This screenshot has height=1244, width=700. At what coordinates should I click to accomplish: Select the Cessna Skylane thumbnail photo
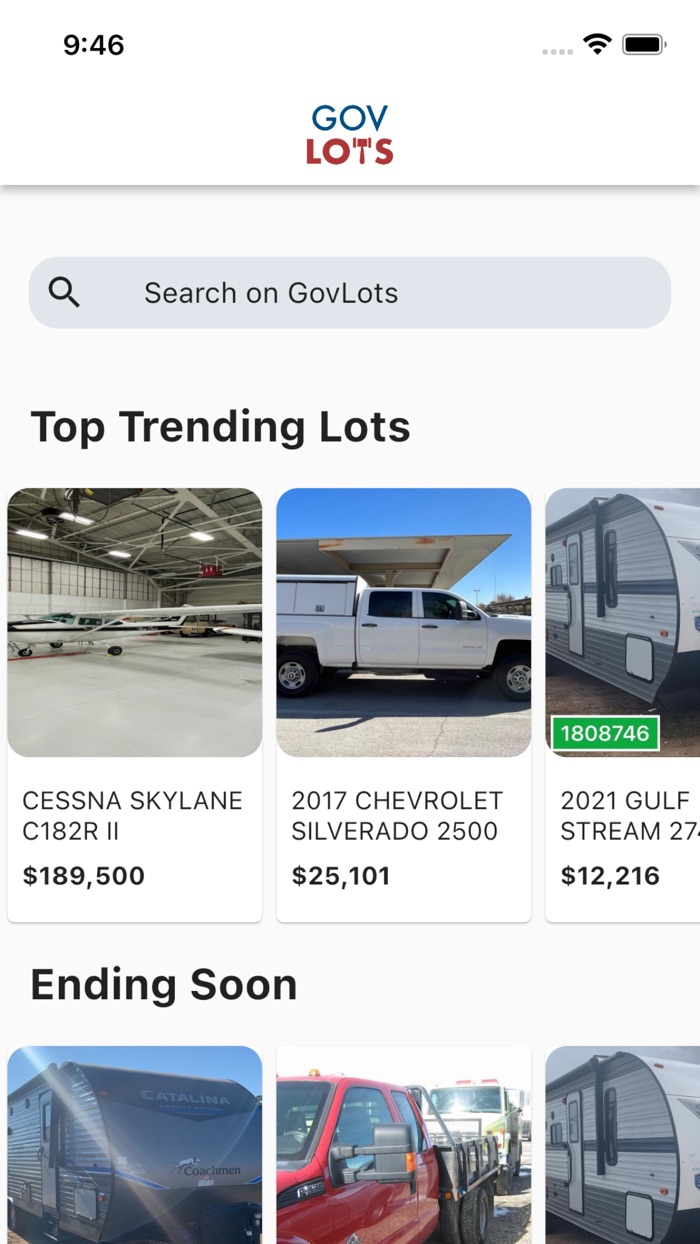coord(134,621)
